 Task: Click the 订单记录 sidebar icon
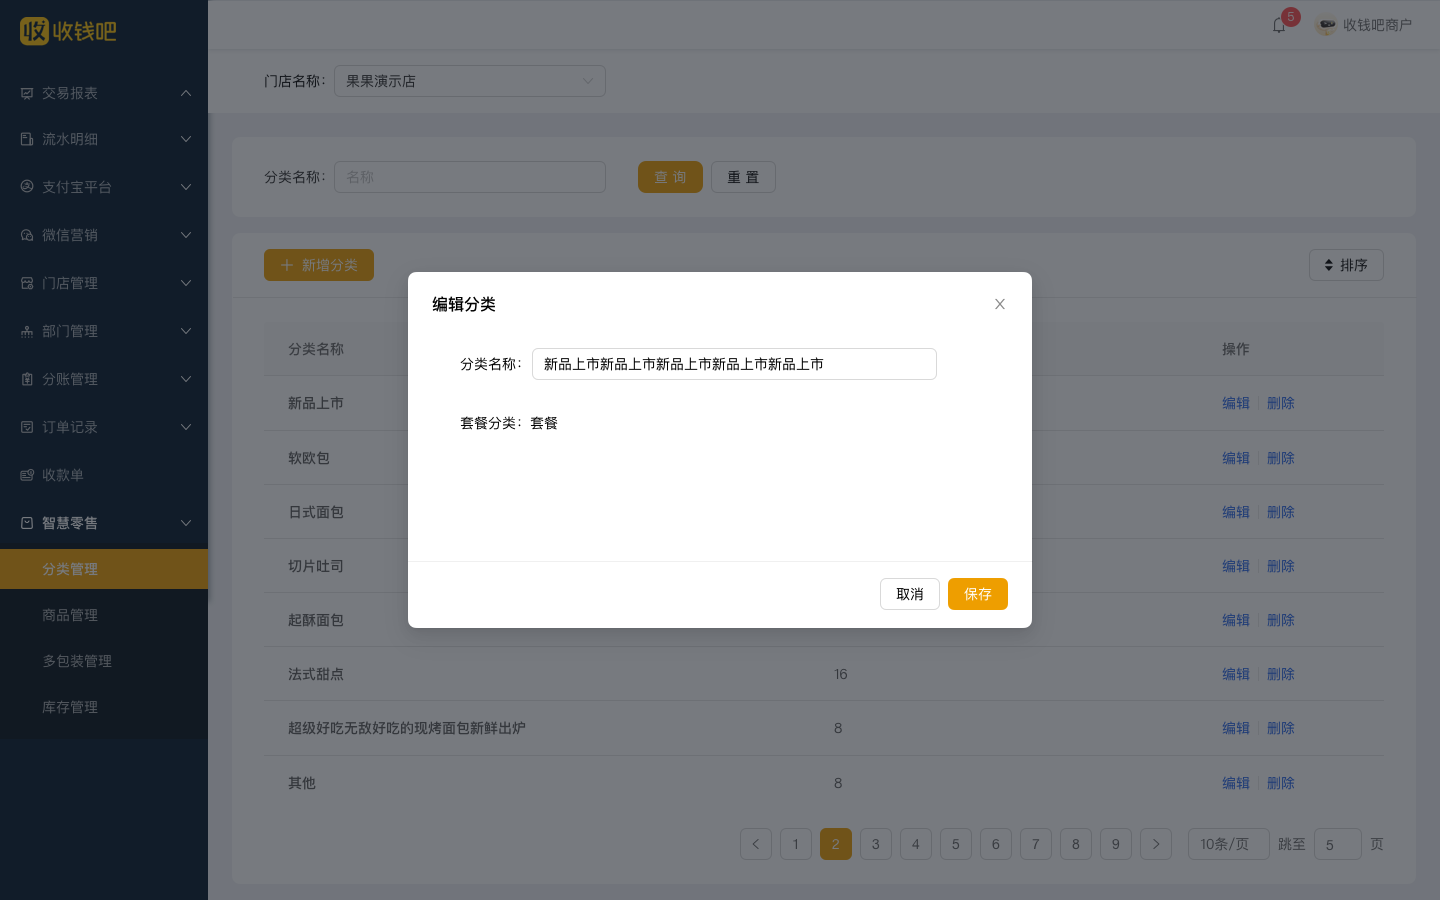pos(27,427)
